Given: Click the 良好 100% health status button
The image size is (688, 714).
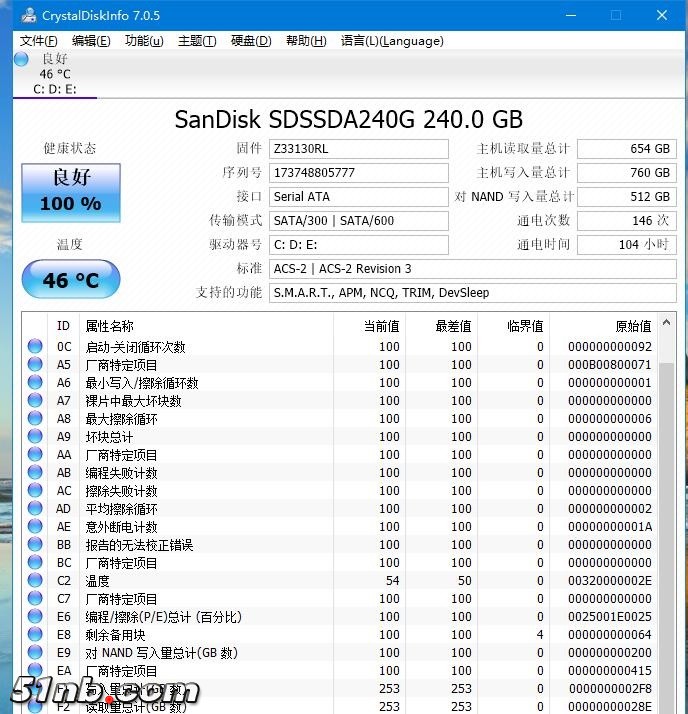Looking at the screenshot, I should [x=70, y=192].
